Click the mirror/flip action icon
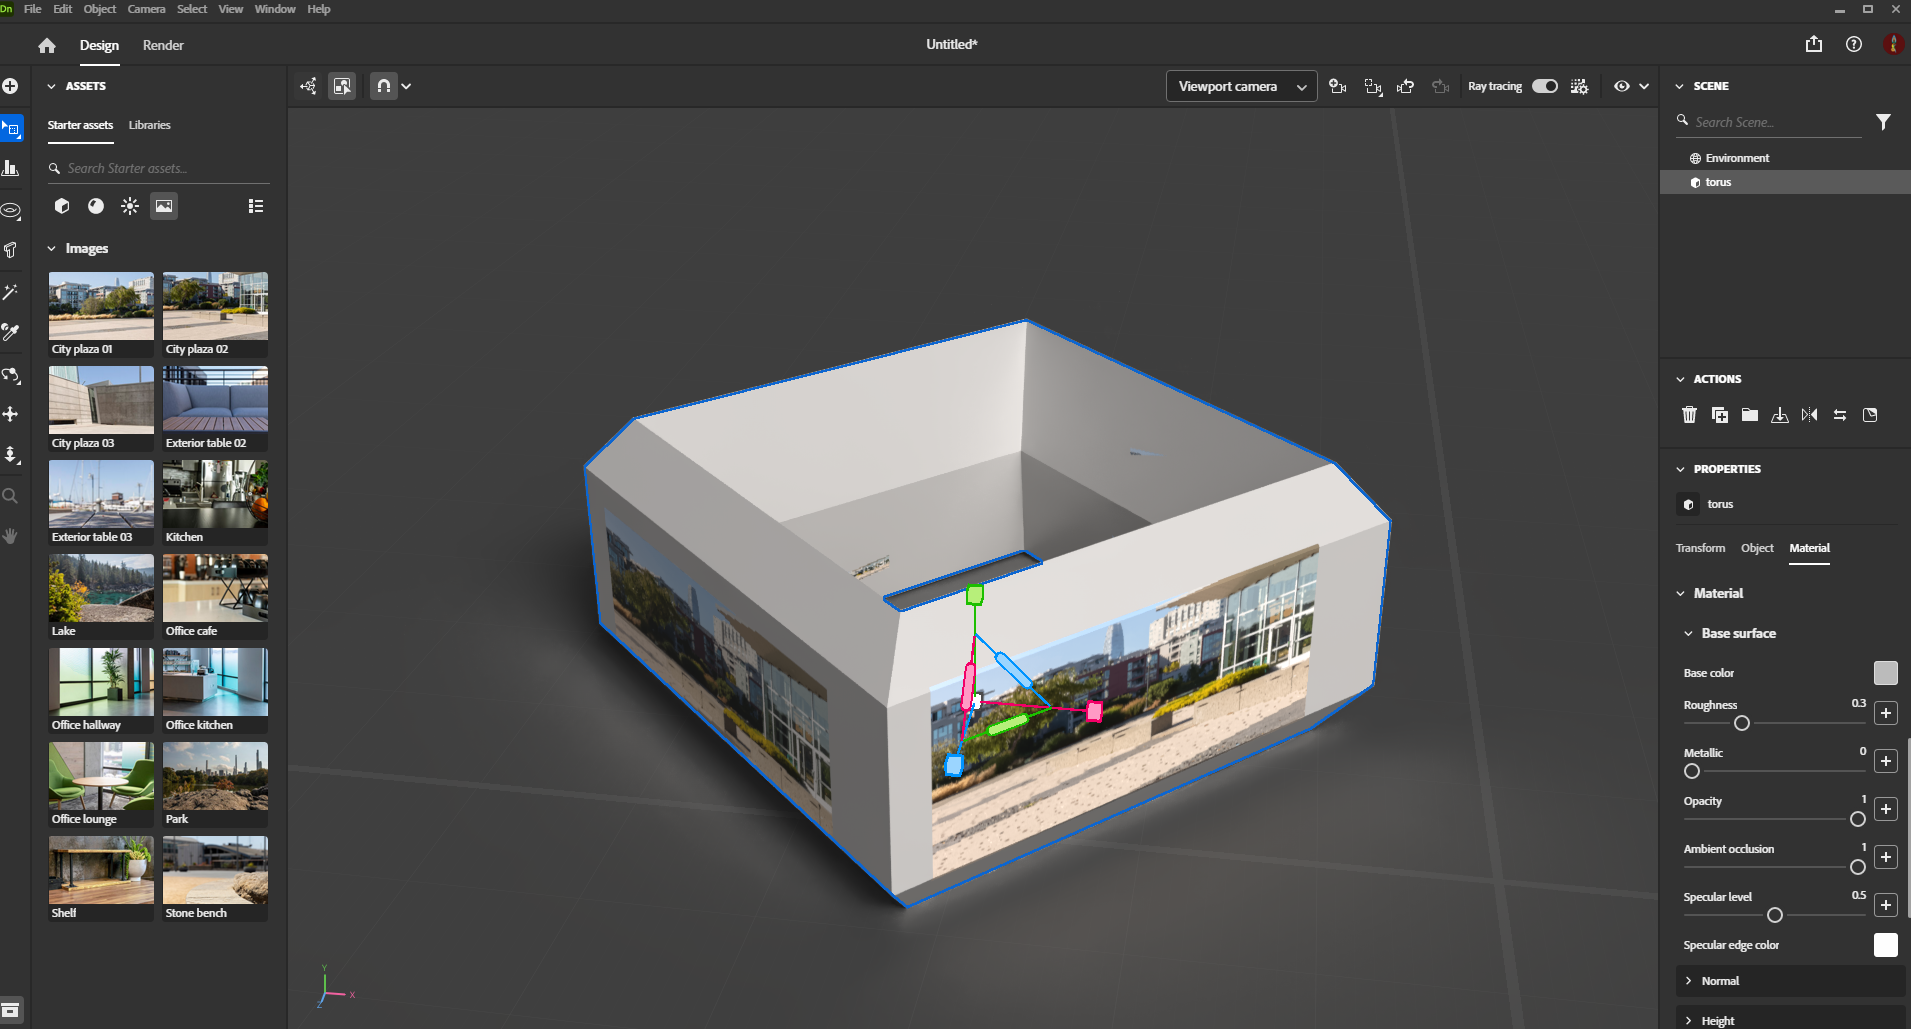Screen dimensions: 1911x1029 [1810, 415]
